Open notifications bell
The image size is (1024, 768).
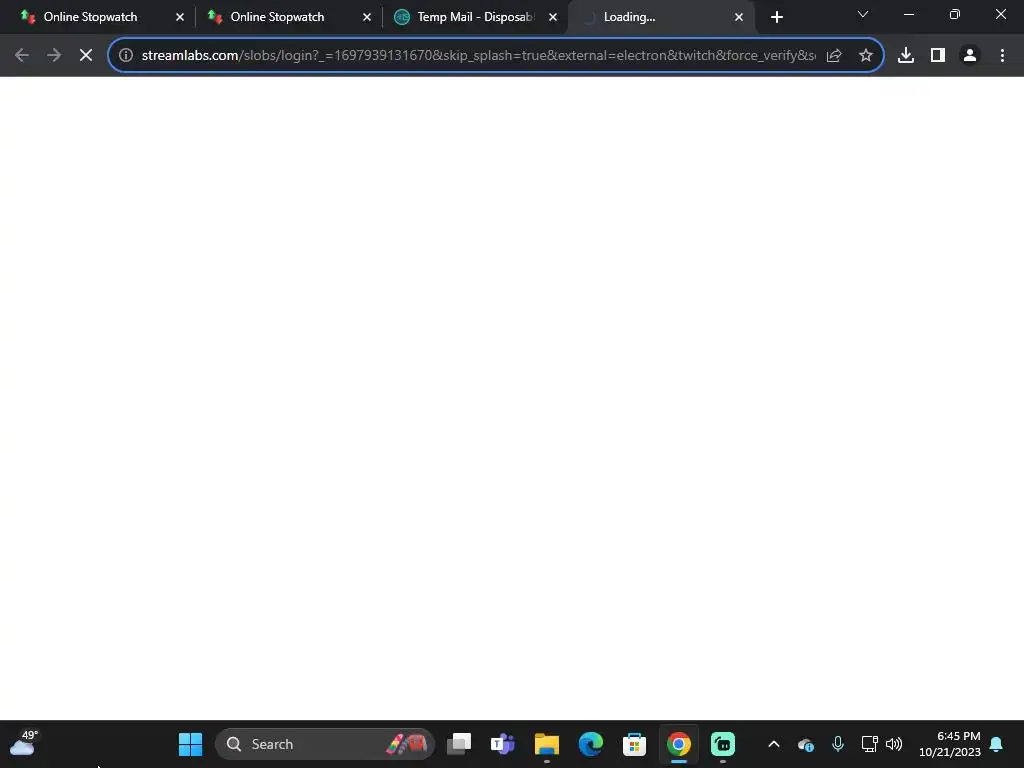click(997, 744)
